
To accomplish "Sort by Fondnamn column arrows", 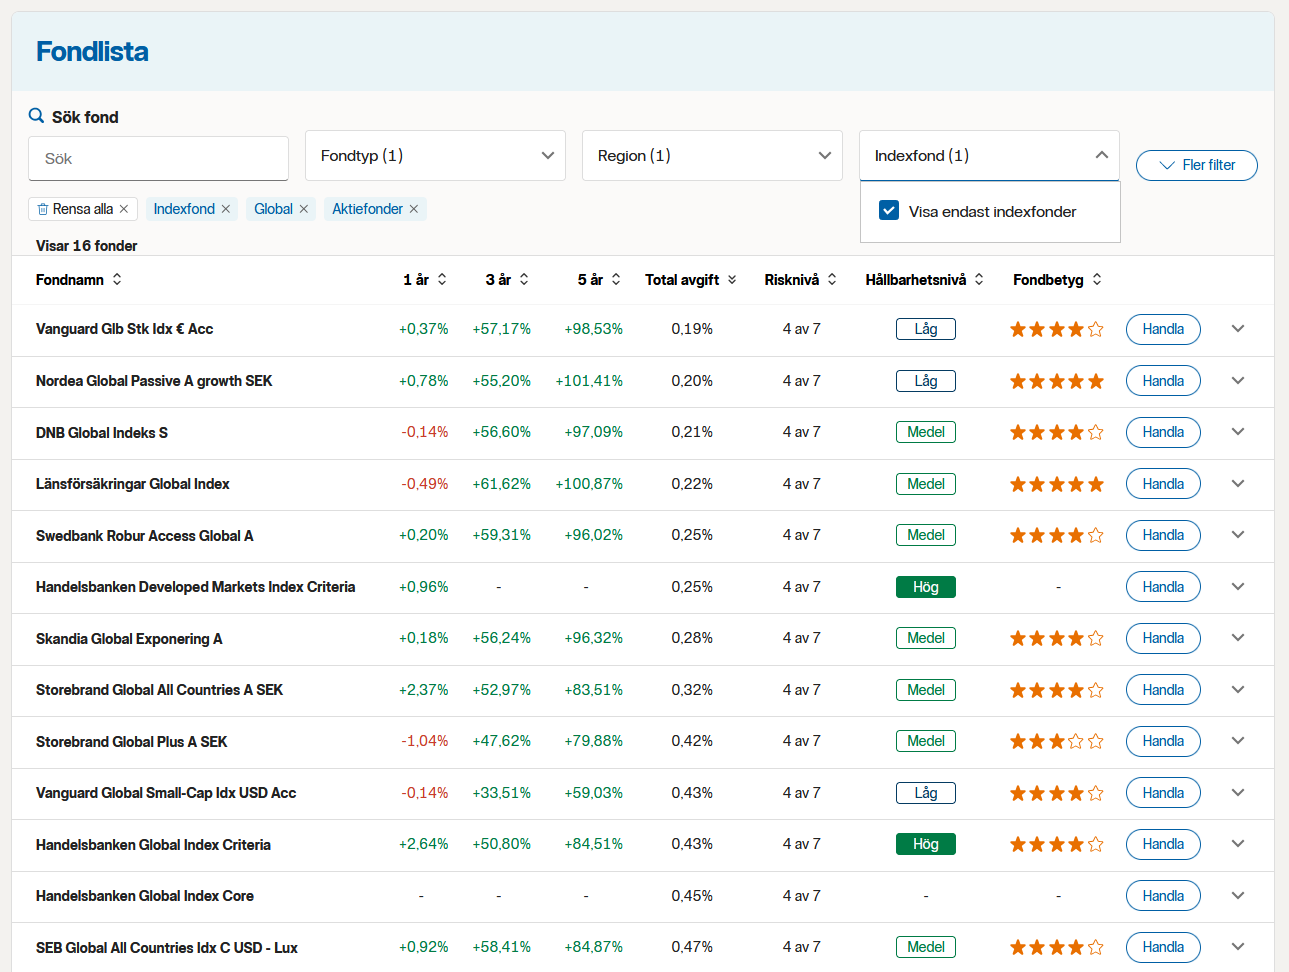I will click(117, 280).
